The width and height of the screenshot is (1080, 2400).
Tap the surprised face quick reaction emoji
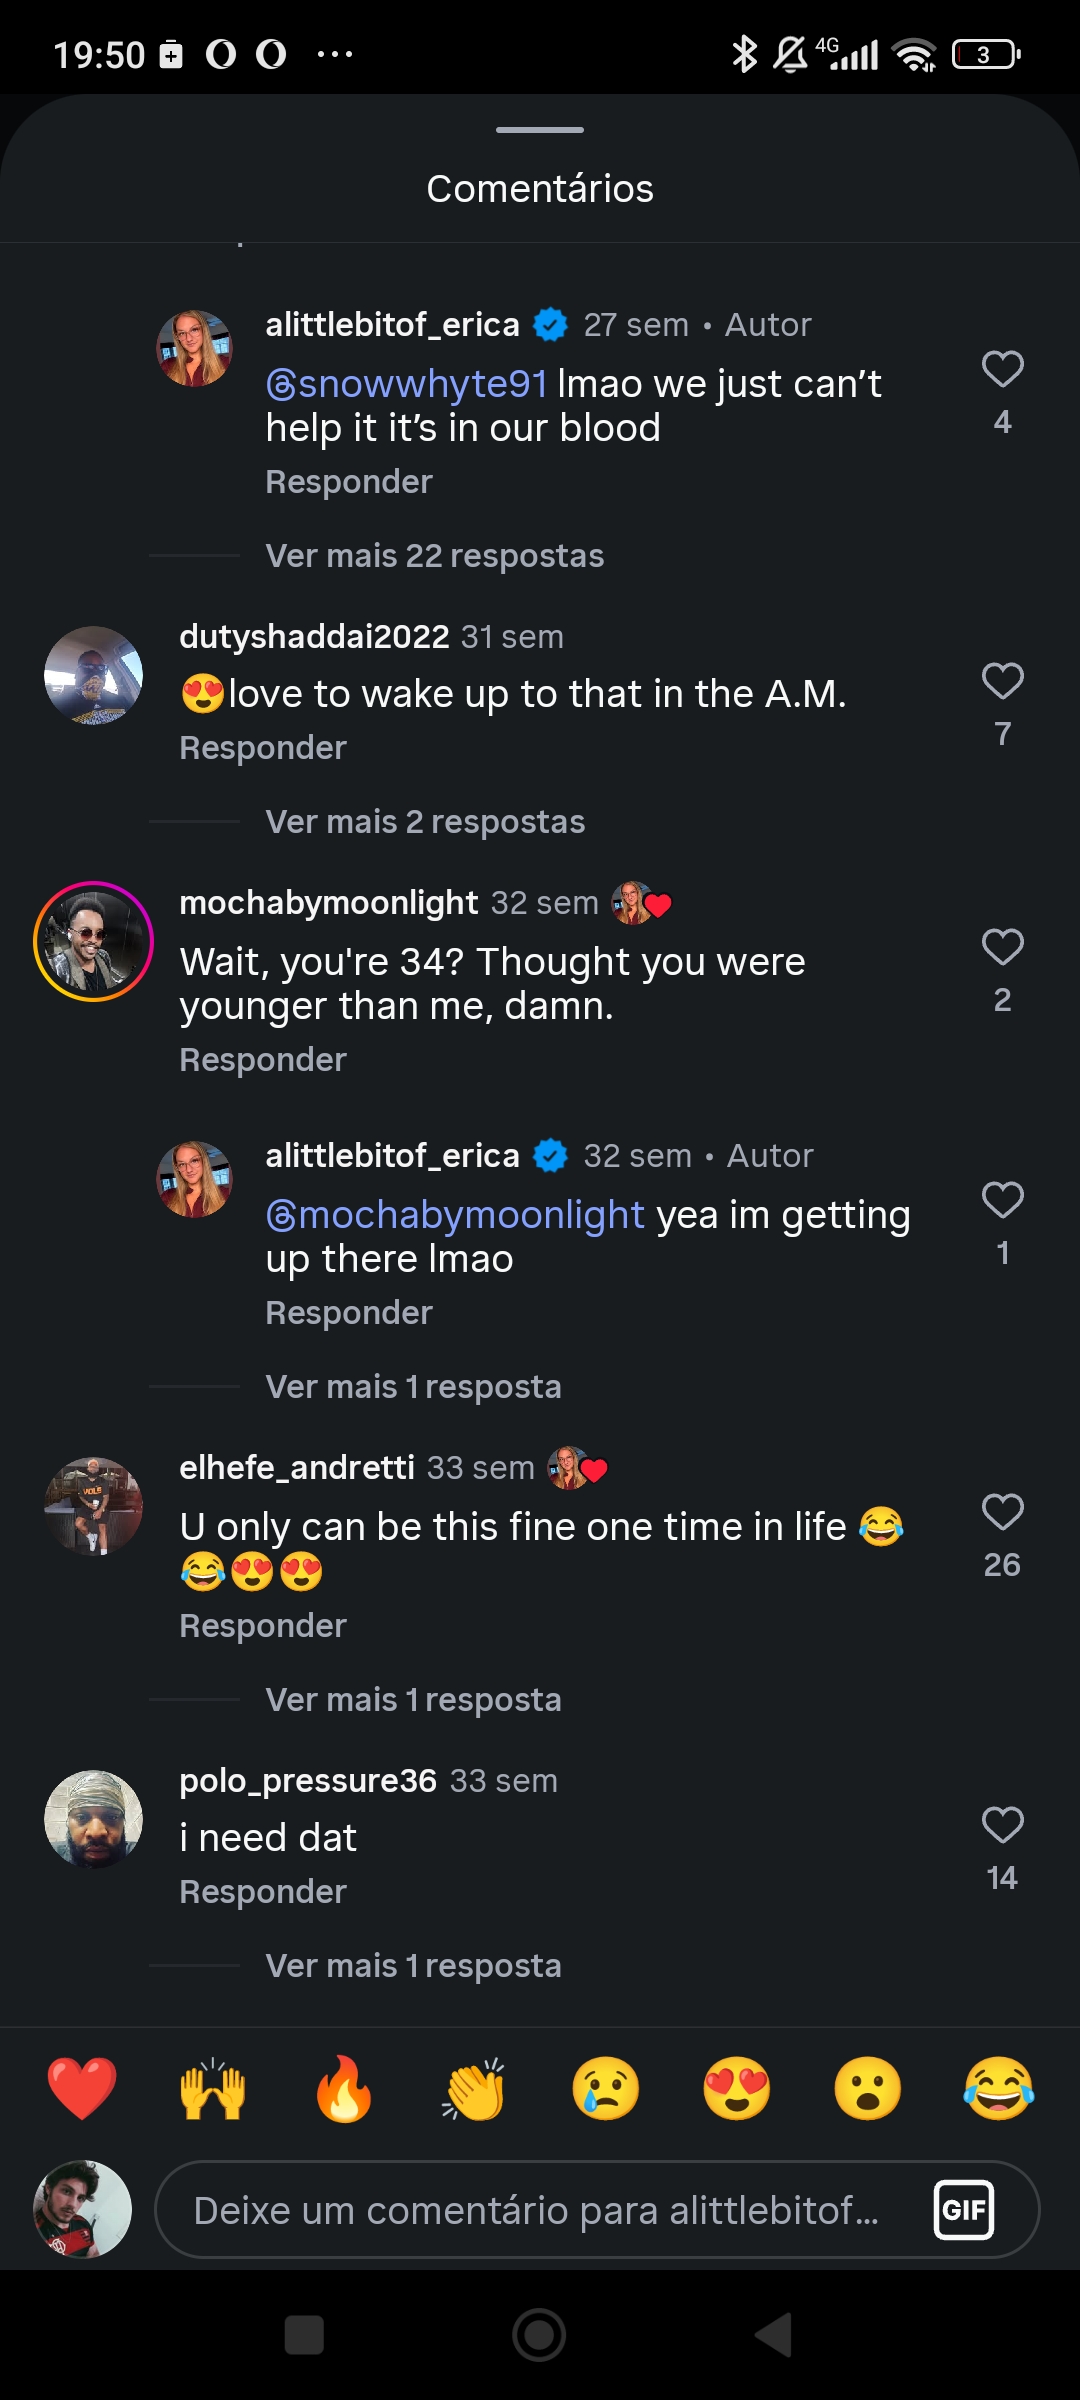coord(868,2089)
